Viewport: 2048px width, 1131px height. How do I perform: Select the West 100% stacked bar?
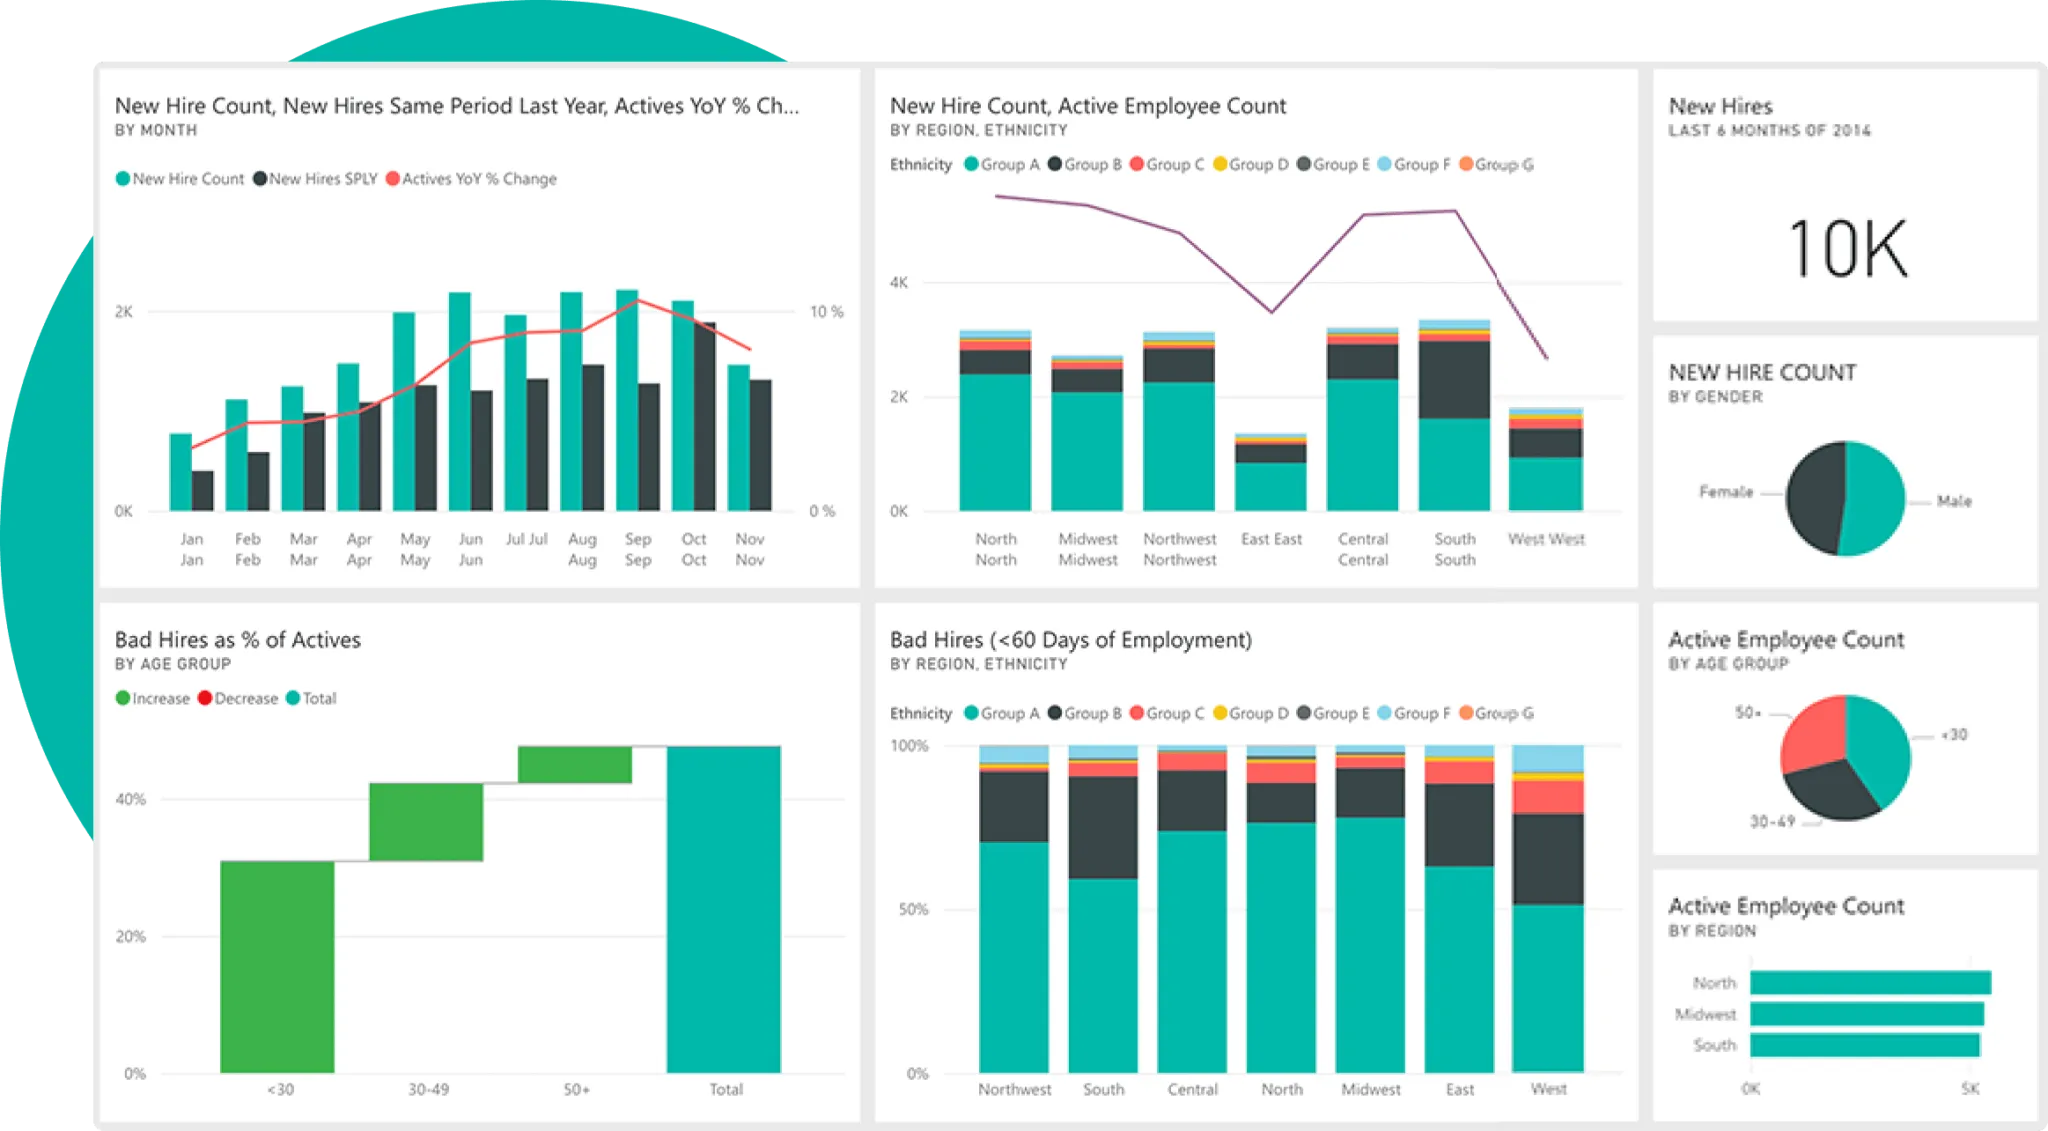pyautogui.click(x=1548, y=909)
